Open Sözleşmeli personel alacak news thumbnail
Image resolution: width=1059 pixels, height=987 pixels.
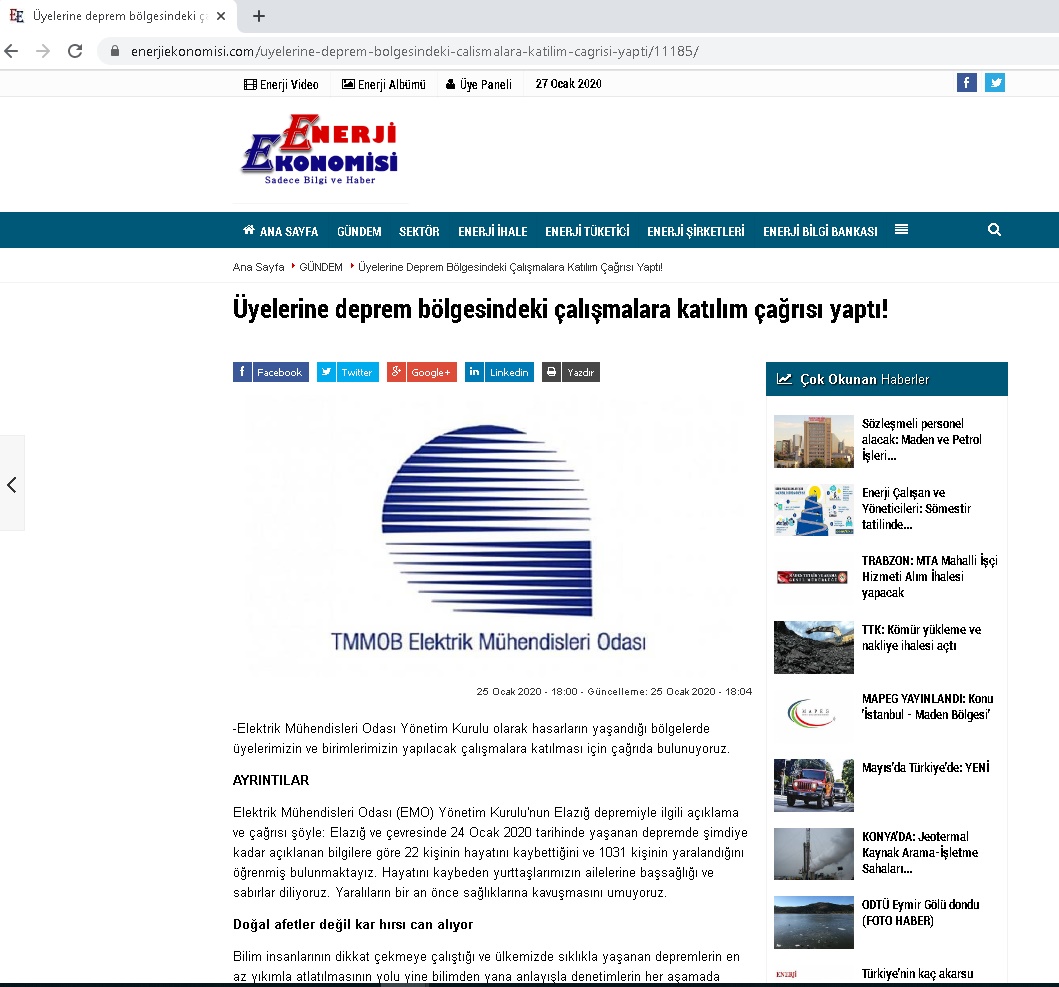tap(814, 441)
